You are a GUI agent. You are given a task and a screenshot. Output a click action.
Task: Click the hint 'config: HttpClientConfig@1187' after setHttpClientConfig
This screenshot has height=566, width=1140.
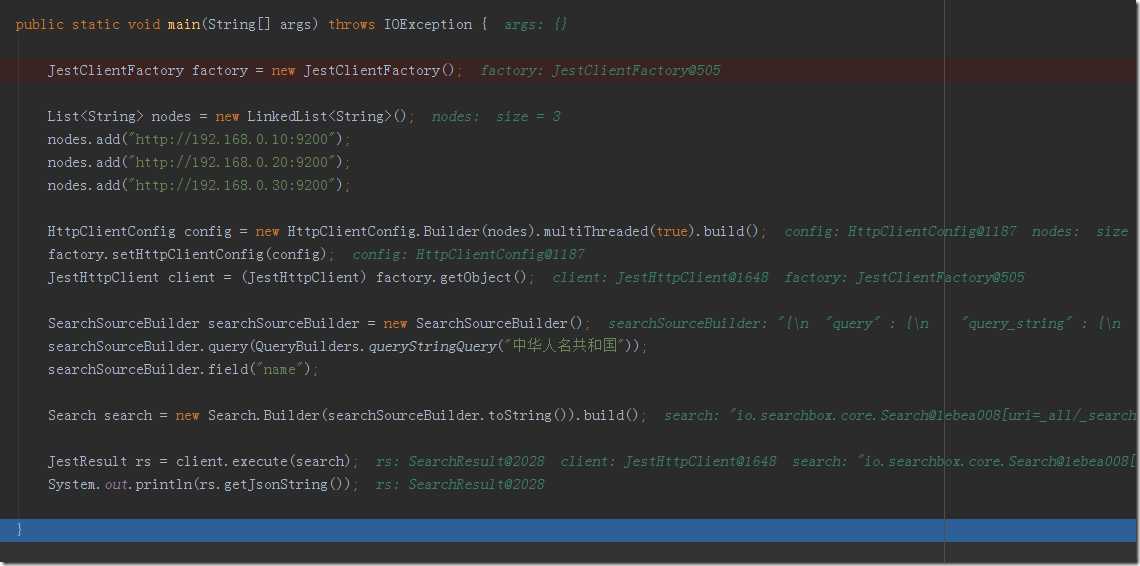coord(469,255)
